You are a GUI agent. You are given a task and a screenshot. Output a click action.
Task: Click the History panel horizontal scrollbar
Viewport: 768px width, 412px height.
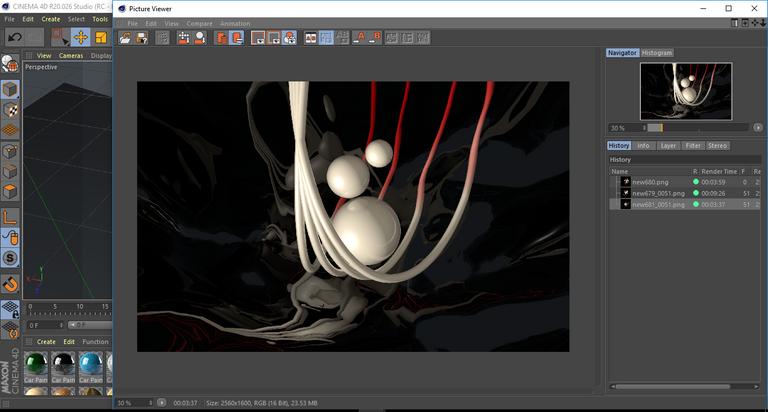coord(672,387)
